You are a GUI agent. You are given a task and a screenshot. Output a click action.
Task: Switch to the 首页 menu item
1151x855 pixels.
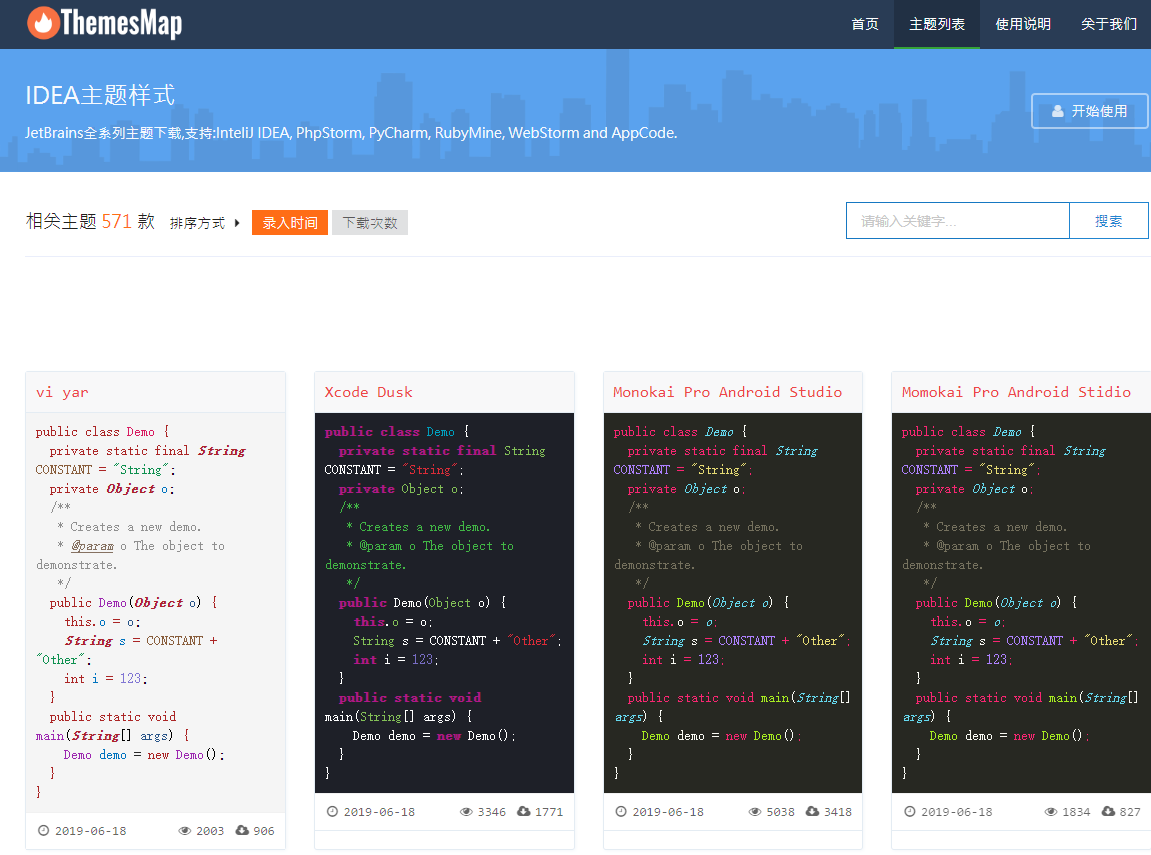(864, 24)
